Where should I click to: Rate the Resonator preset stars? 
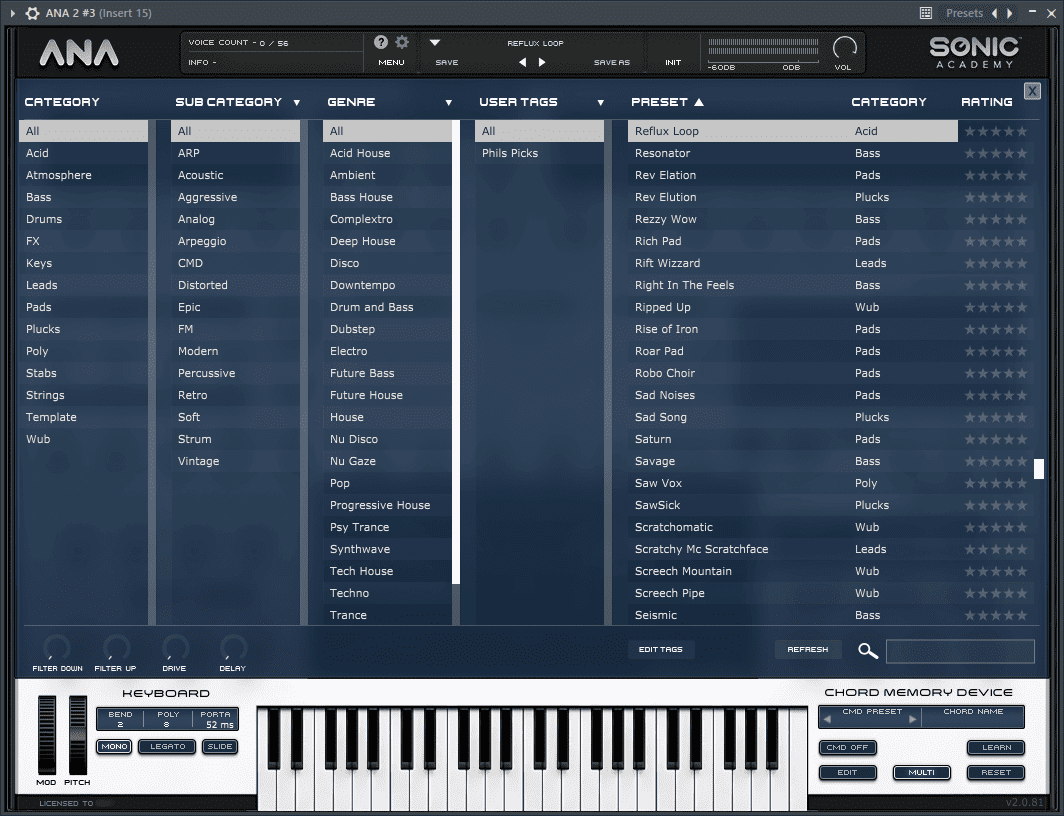click(x=995, y=153)
